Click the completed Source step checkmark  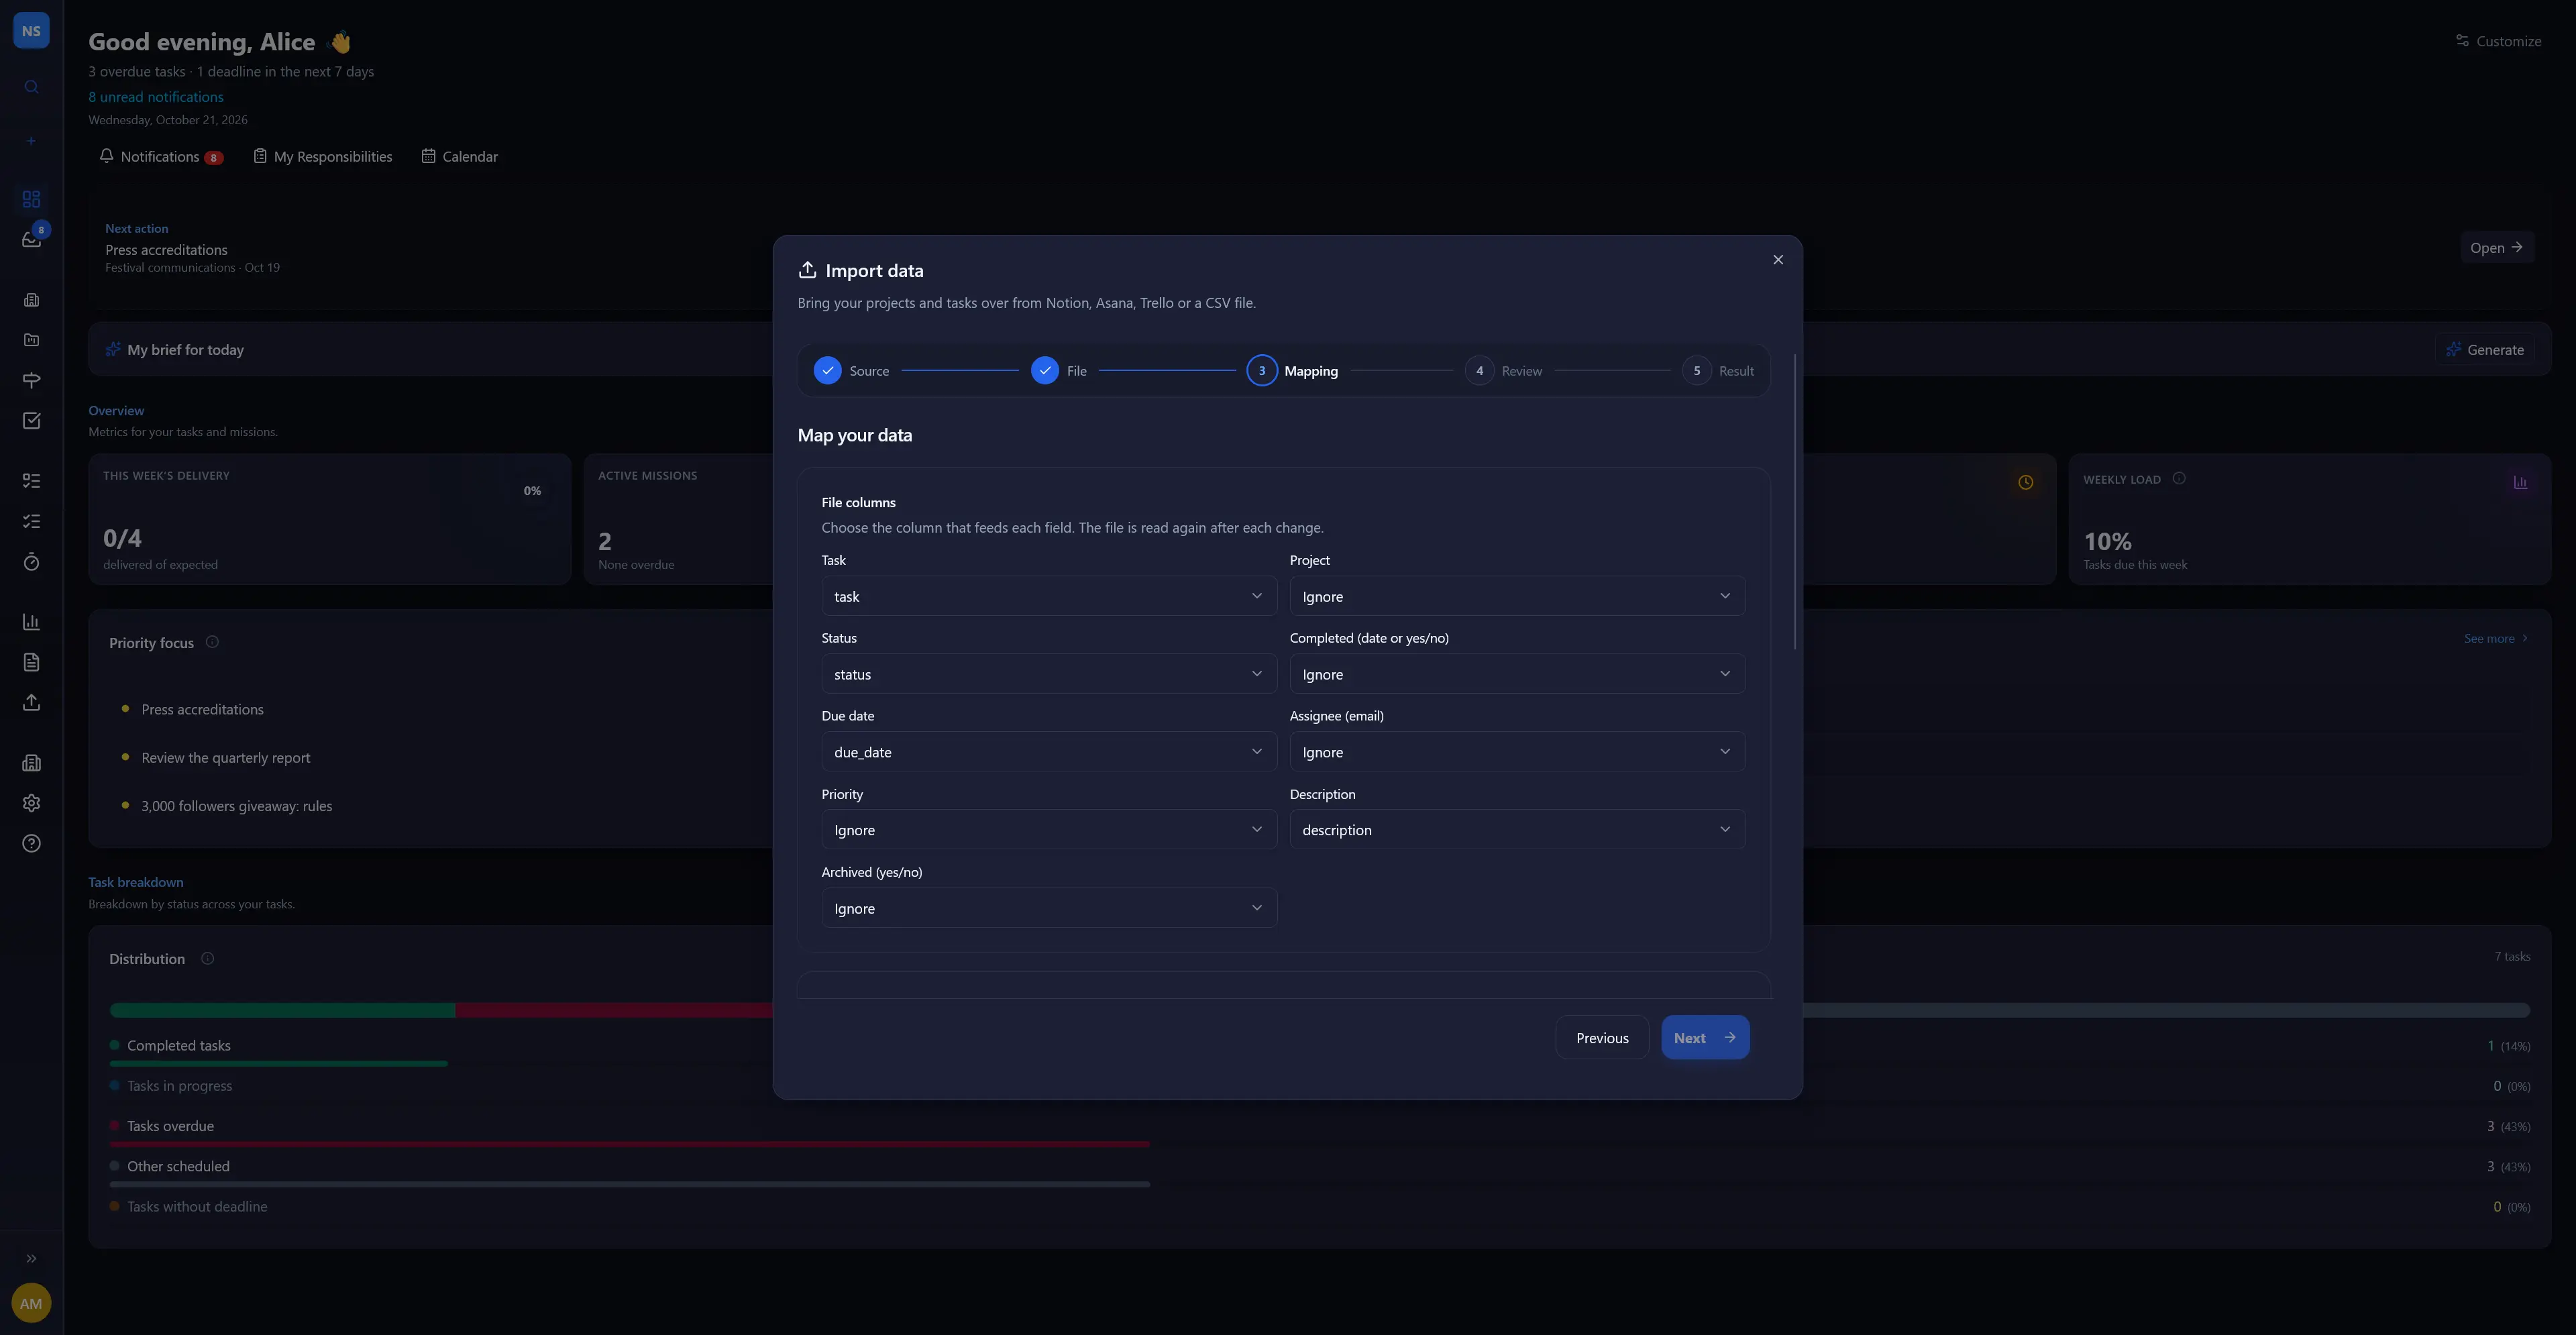[827, 371]
